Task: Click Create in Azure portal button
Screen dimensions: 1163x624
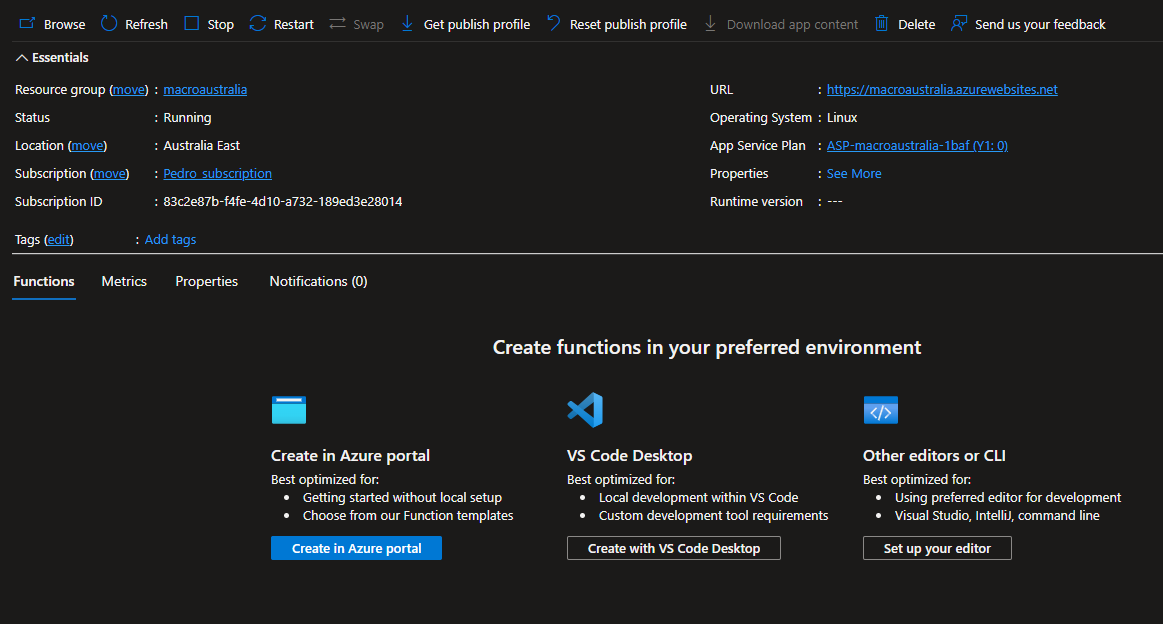Action: click(356, 548)
